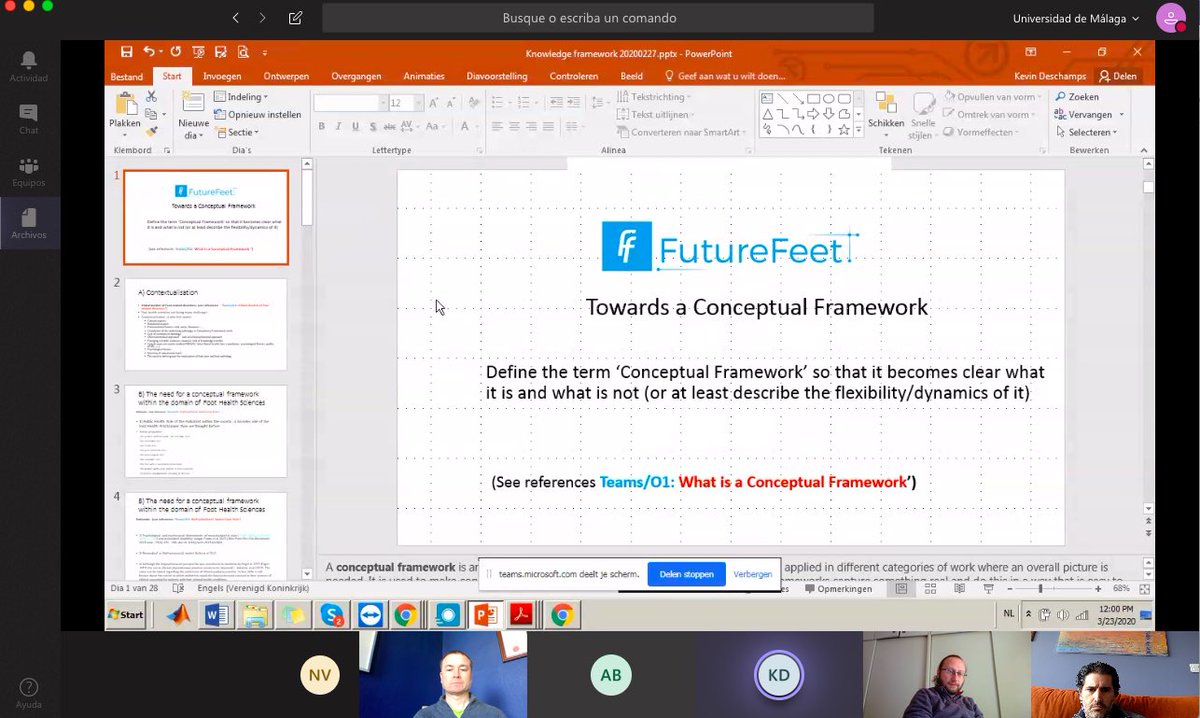
Task: Click 'Geef aan wat u wilt doen' box
Action: click(x=726, y=76)
